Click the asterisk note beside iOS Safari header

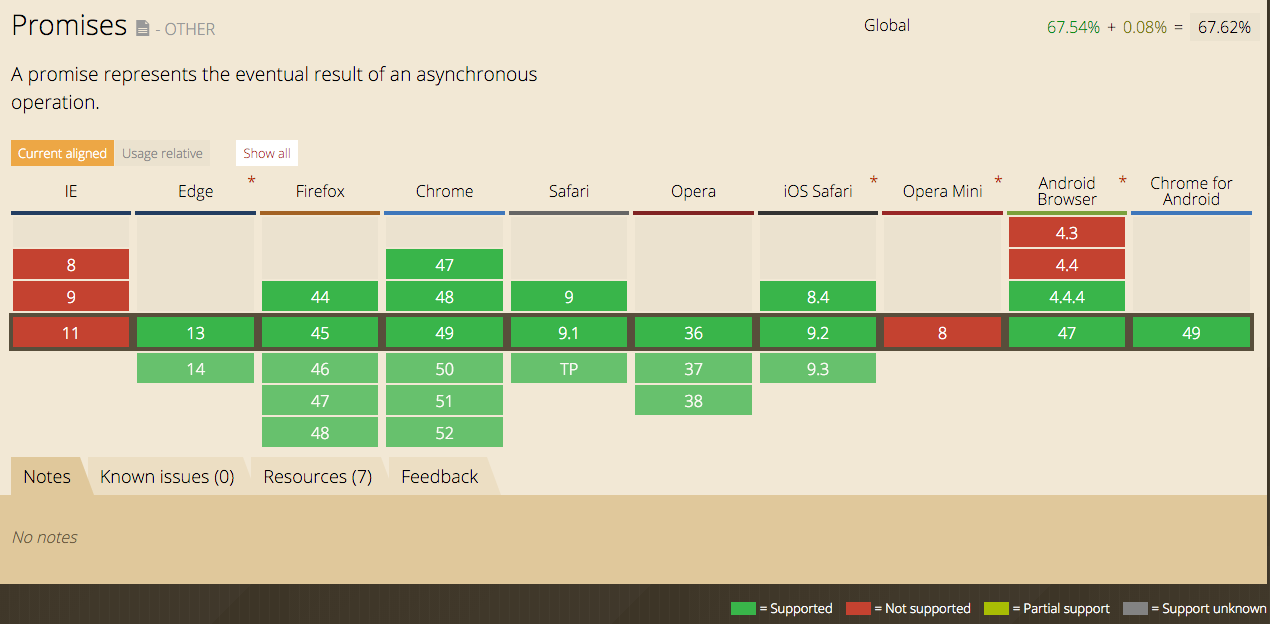[874, 182]
